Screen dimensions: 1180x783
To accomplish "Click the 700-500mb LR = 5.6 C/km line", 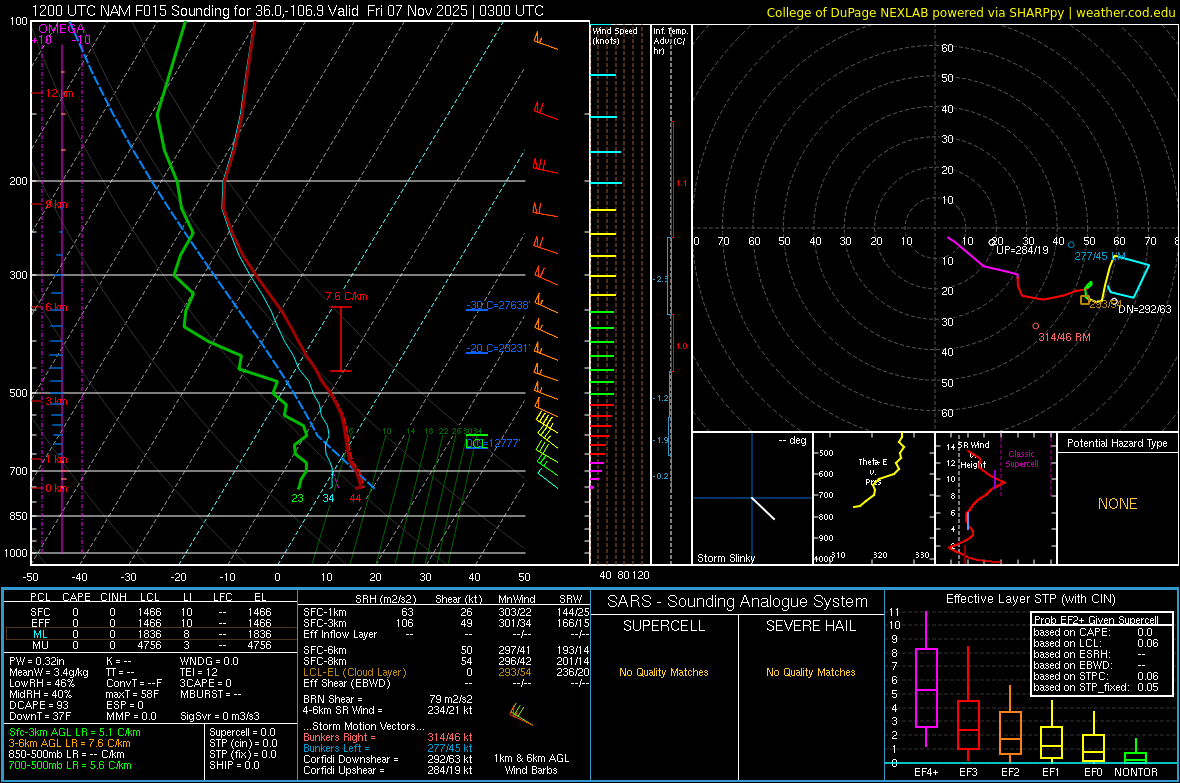I will (70, 766).
